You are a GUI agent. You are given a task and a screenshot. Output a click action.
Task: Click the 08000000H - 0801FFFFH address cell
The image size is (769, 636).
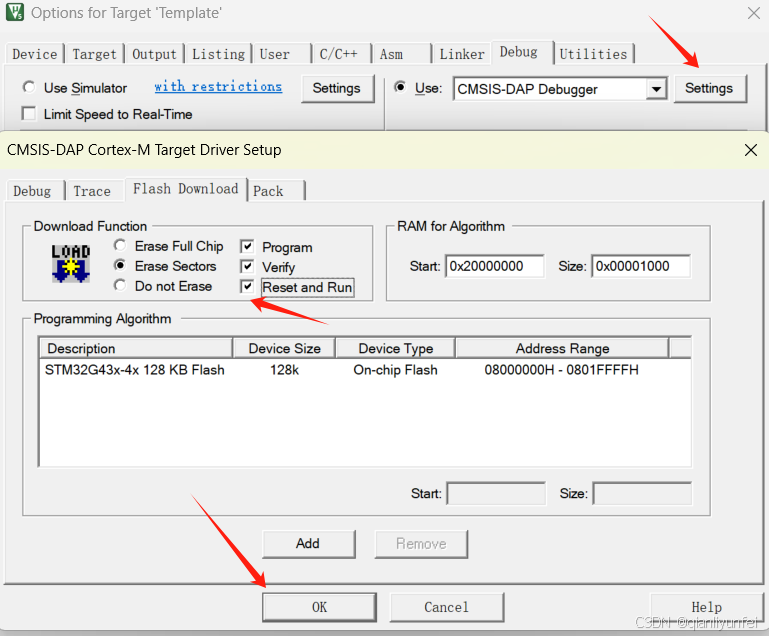click(x=562, y=370)
